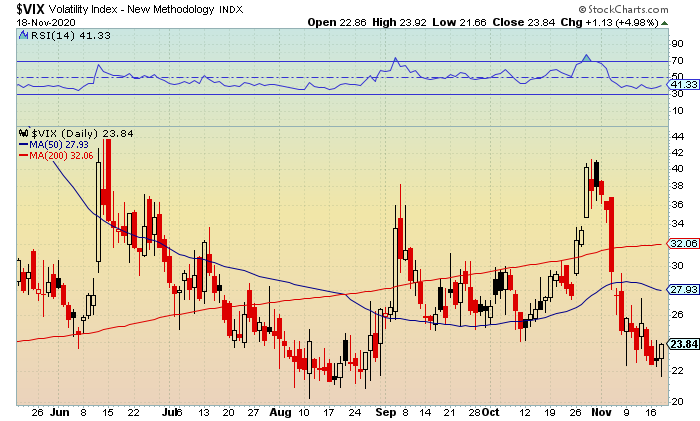The width and height of the screenshot is (700, 421).
Task: Click the red MA(200) legend line
Action: point(23,156)
